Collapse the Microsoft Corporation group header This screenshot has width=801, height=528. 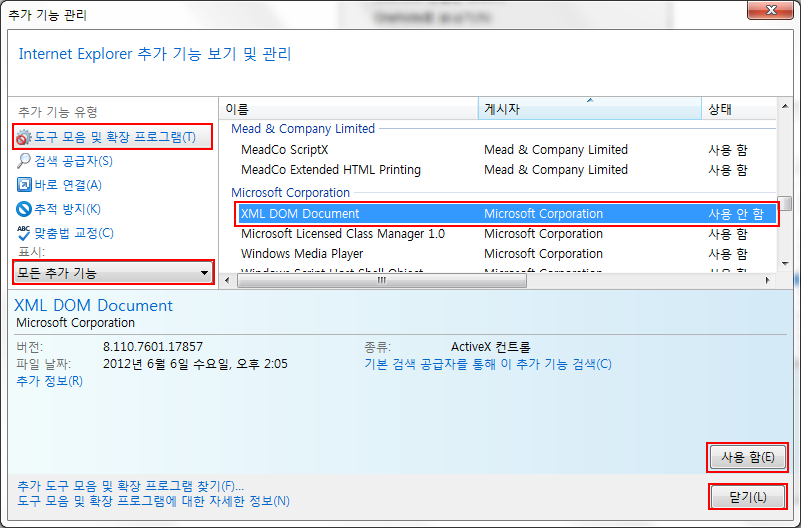pyautogui.click(x=290, y=193)
